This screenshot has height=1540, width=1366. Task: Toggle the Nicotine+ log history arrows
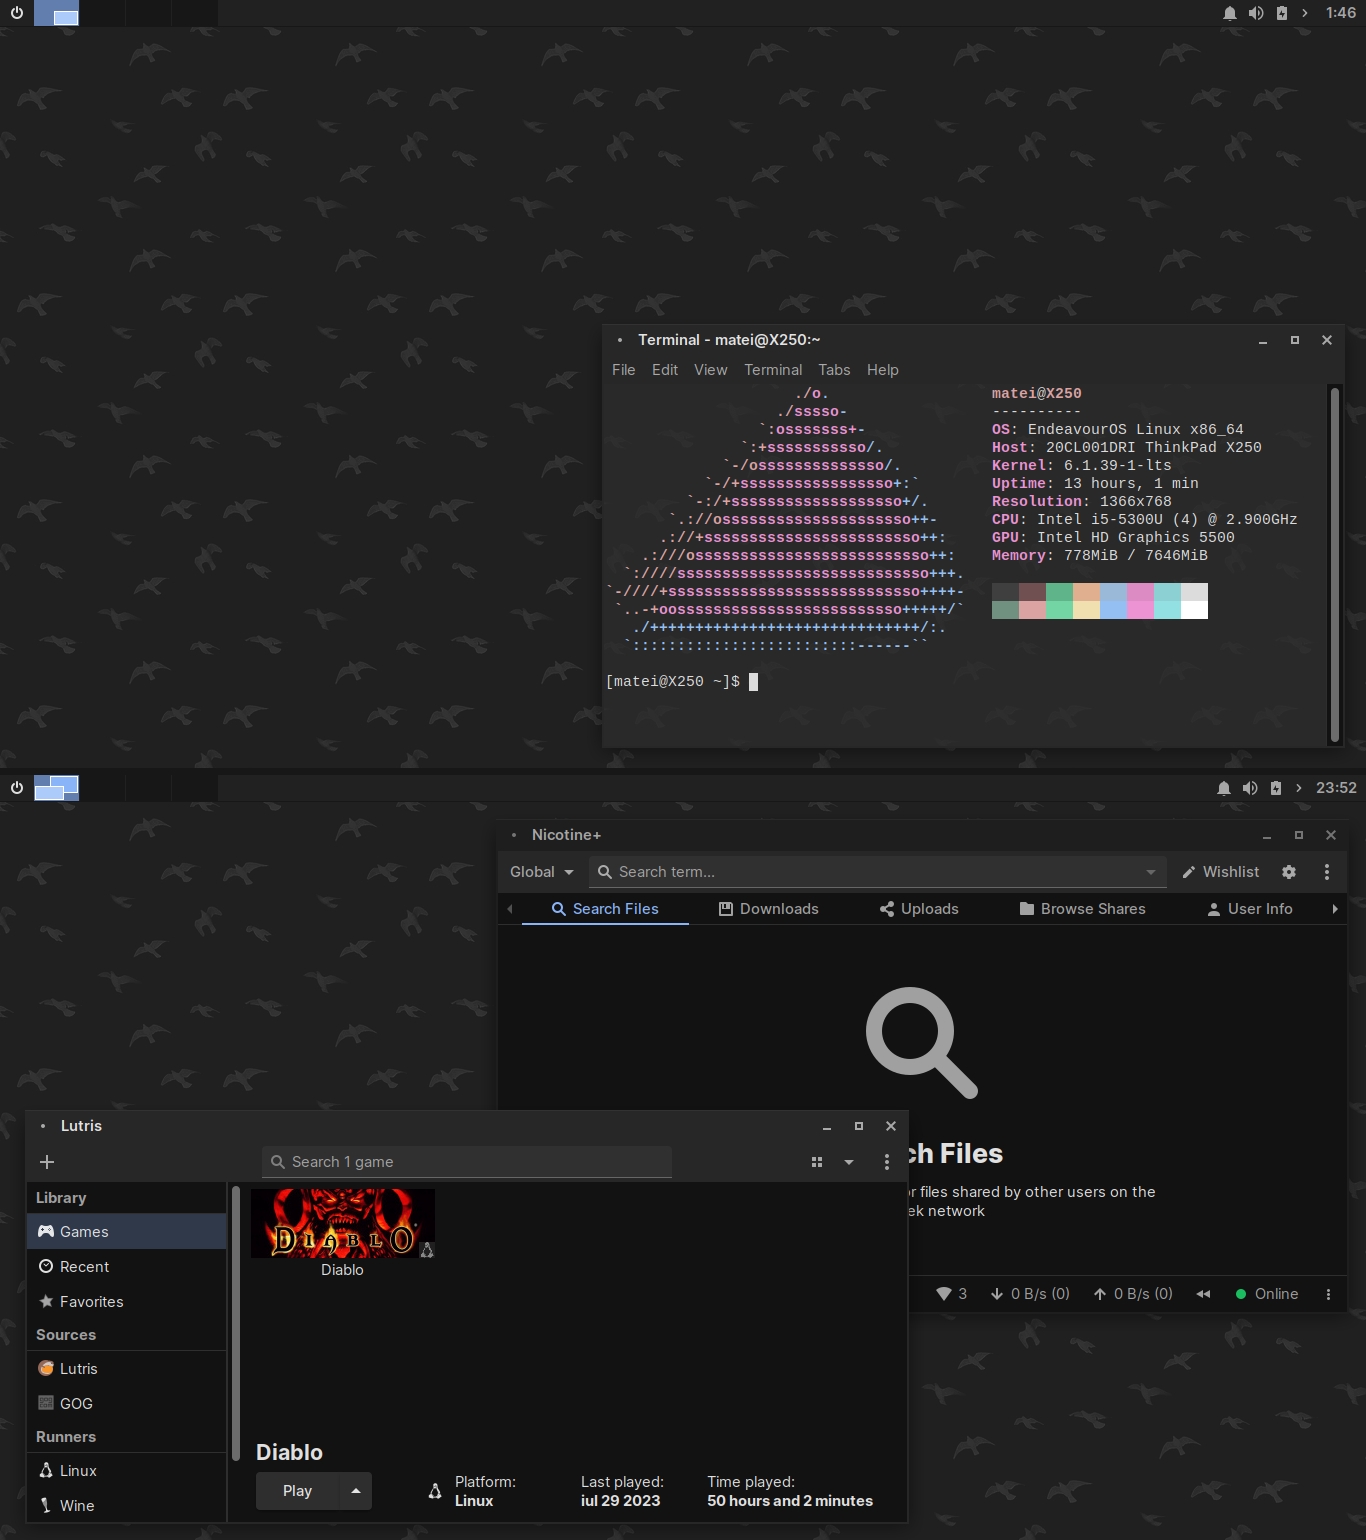[1203, 1294]
